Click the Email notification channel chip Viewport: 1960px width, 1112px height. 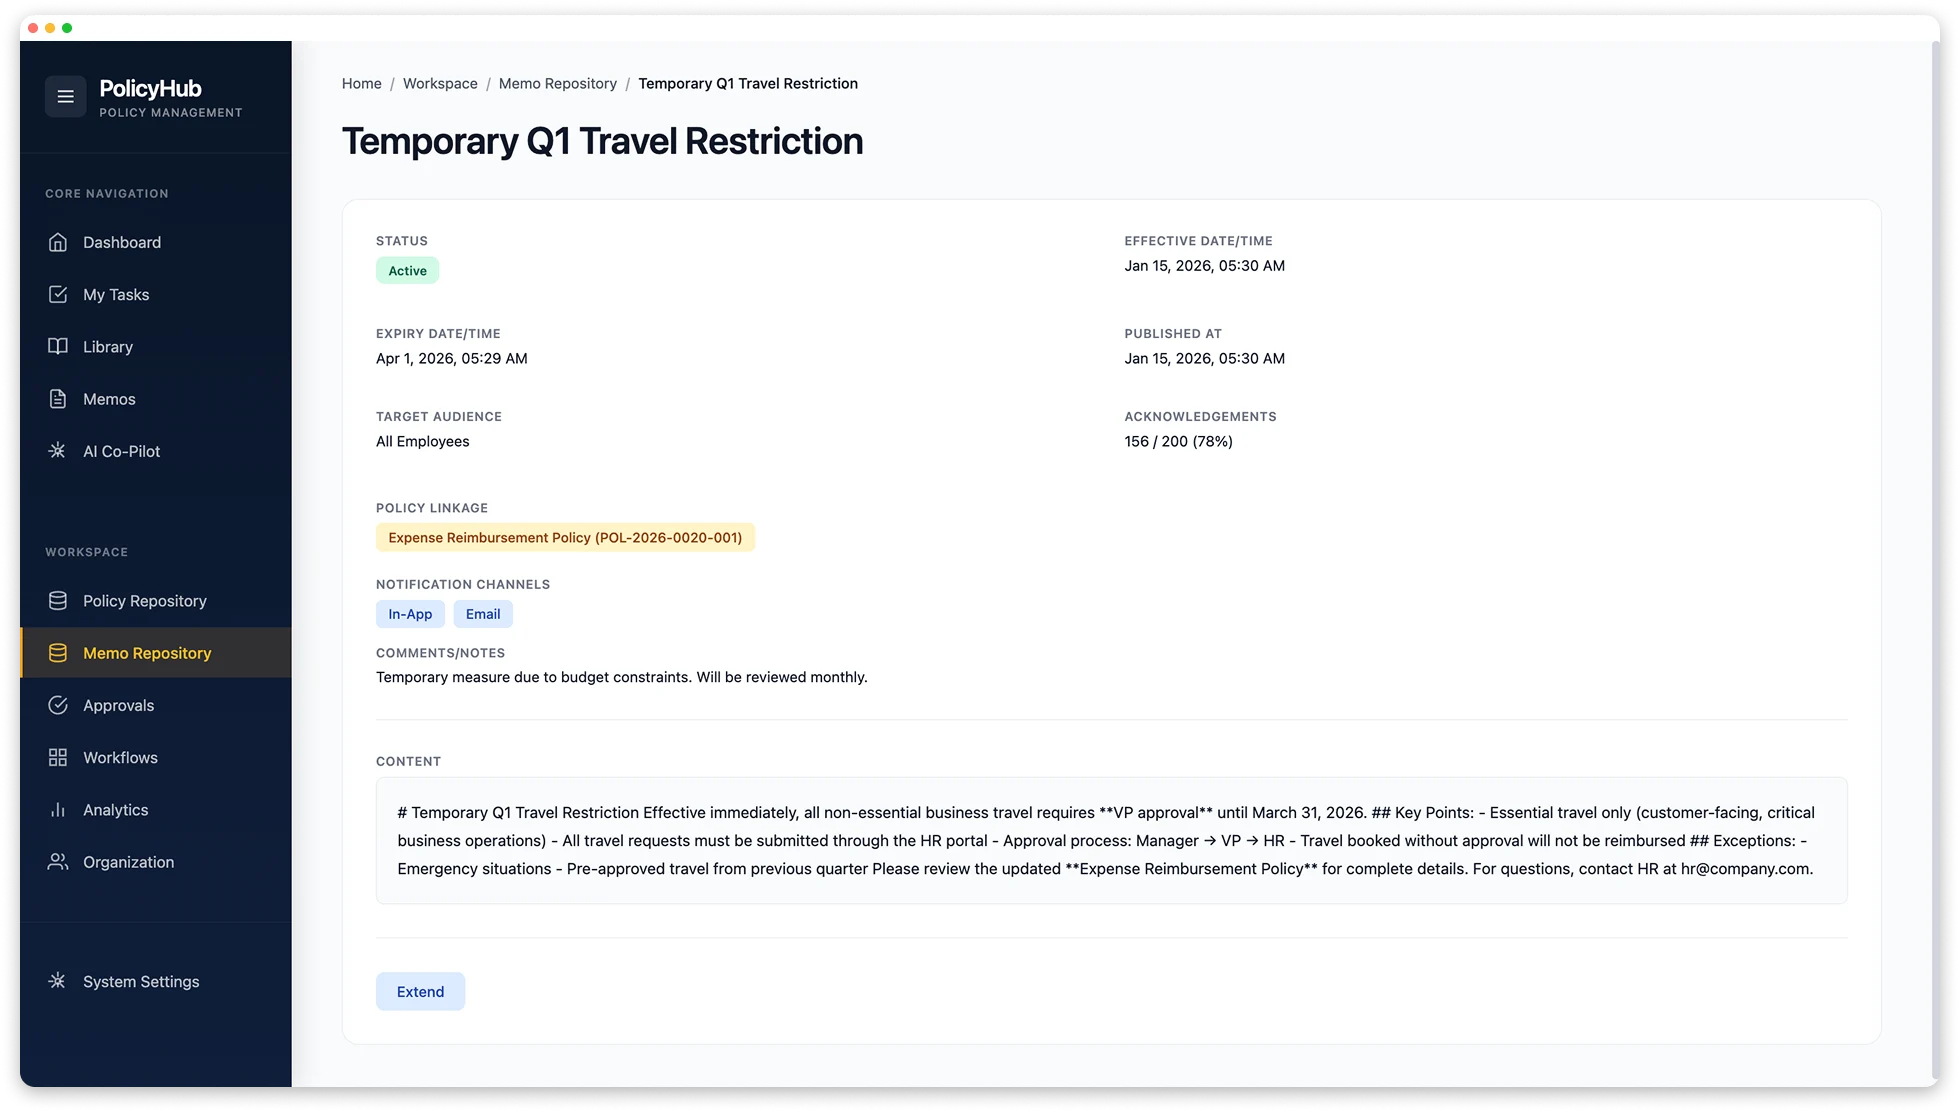(x=483, y=614)
